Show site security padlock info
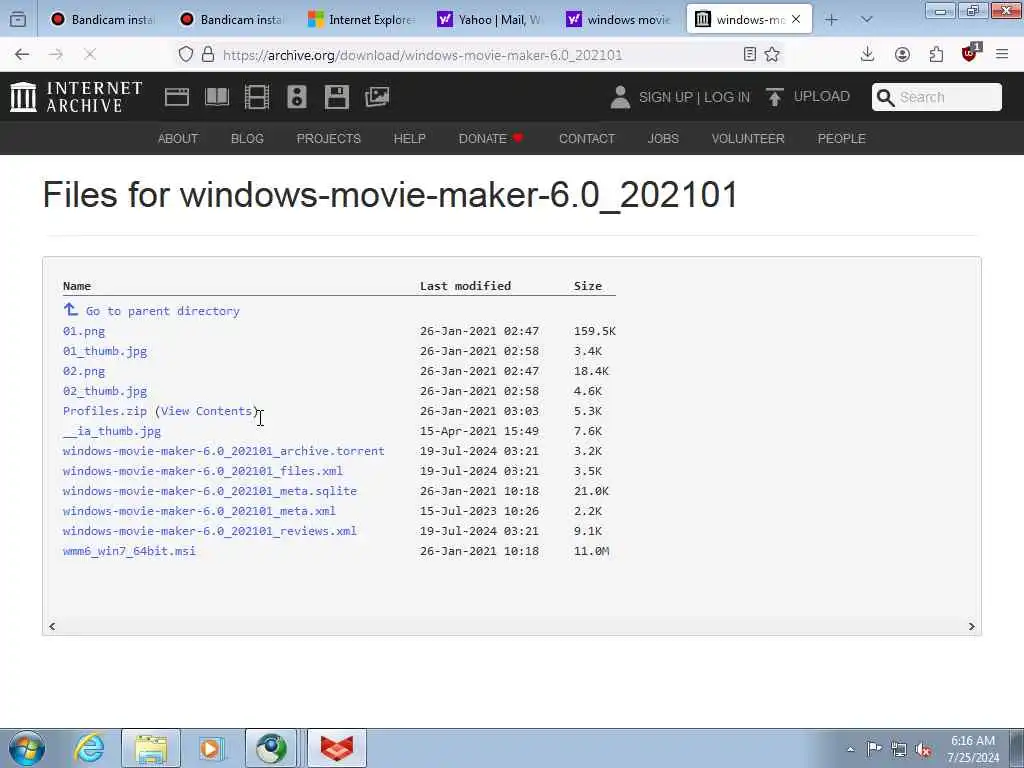The image size is (1024, 768). point(208,55)
